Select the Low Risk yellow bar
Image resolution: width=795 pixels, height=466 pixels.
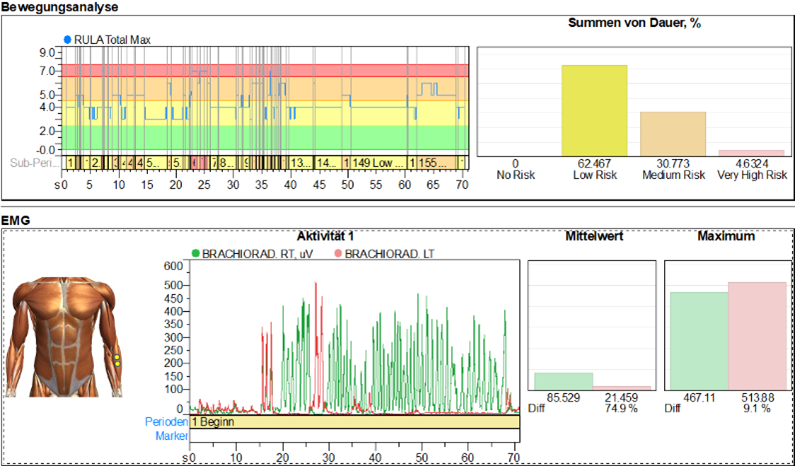594,111
